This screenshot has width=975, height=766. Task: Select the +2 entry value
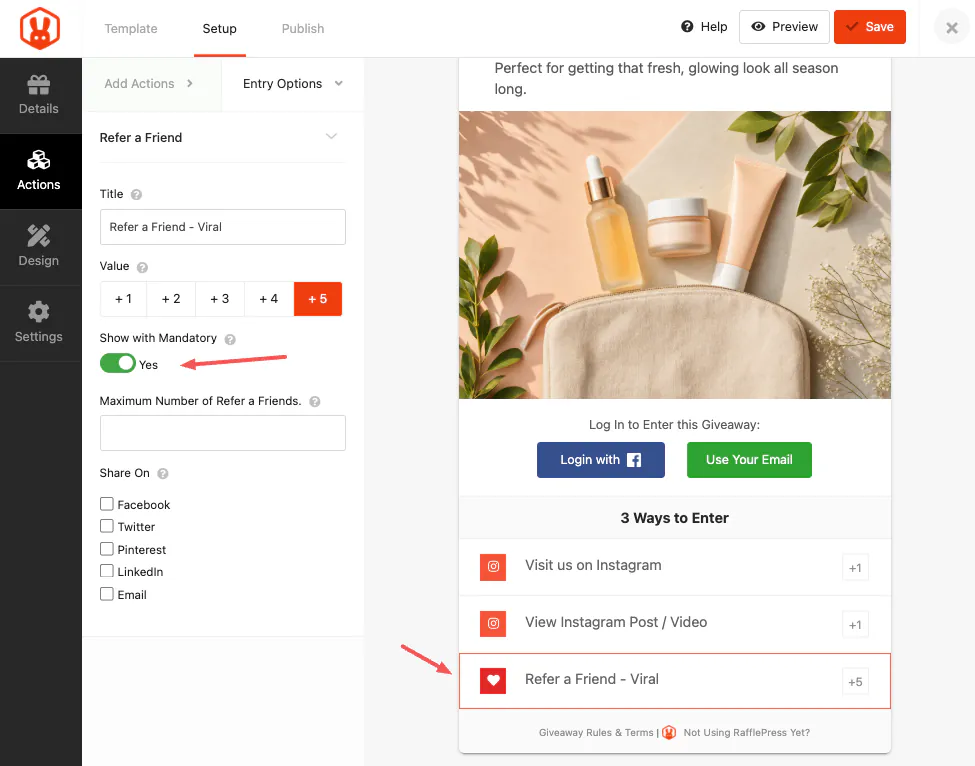point(171,299)
